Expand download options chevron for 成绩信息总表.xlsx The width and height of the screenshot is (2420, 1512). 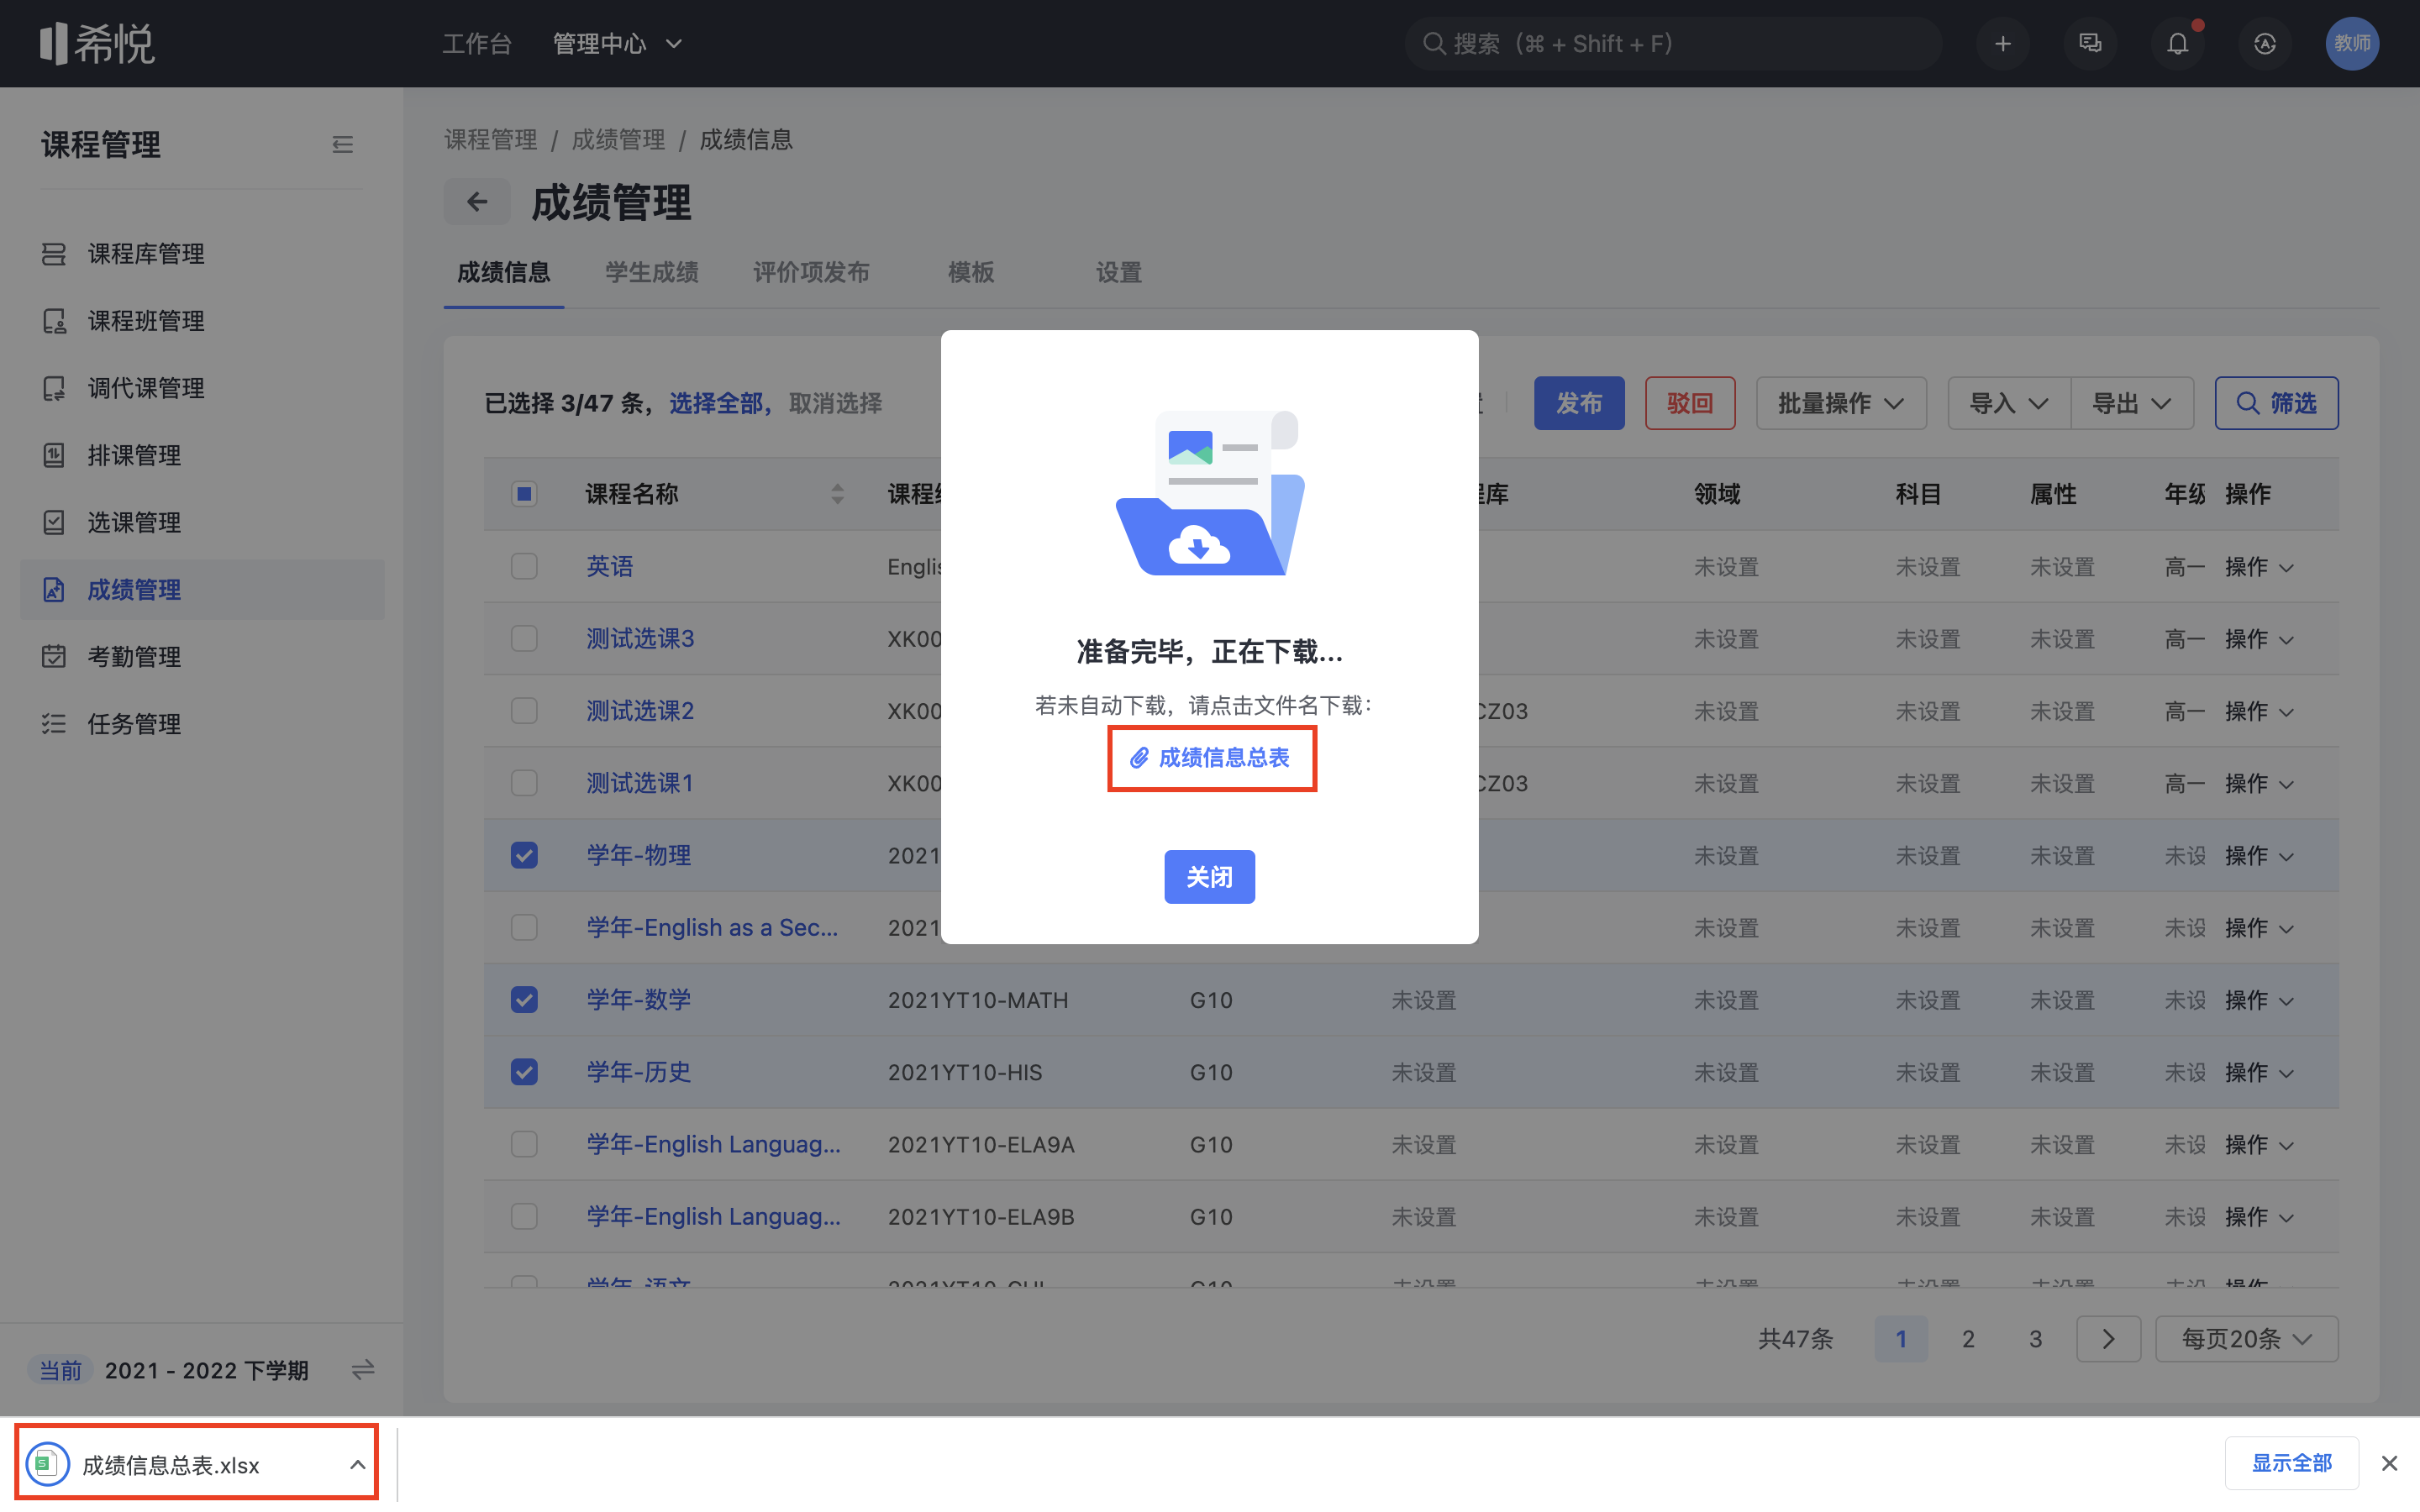pos(357,1465)
